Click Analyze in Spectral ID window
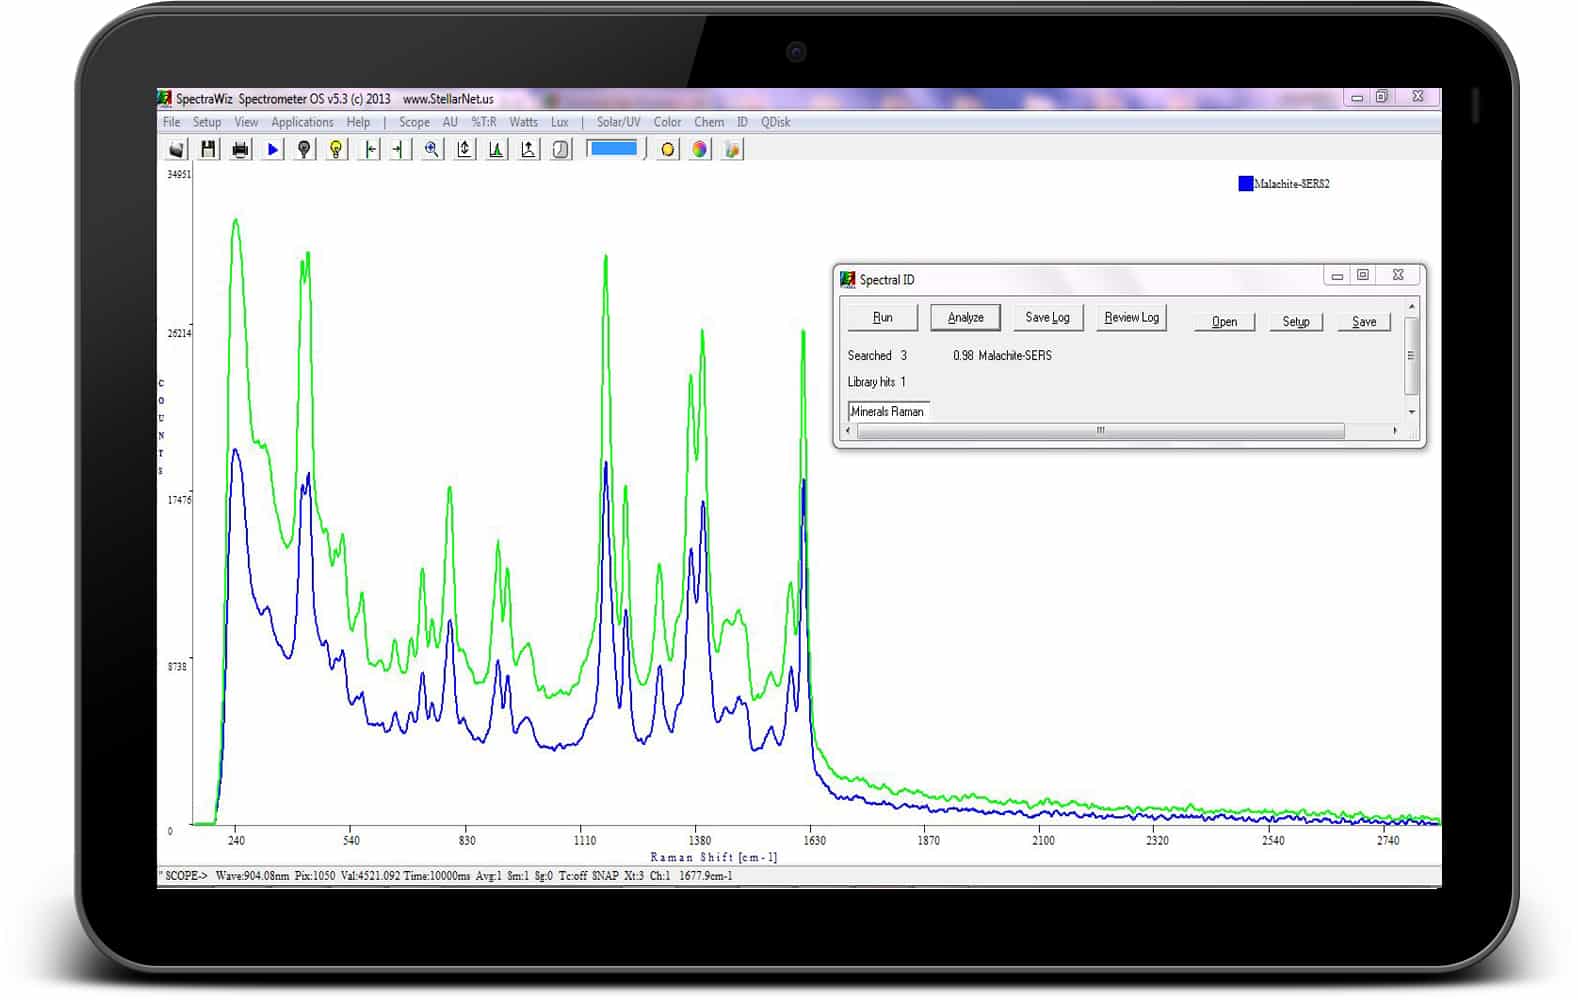This screenshot has height=1000, width=1578. pos(965,317)
